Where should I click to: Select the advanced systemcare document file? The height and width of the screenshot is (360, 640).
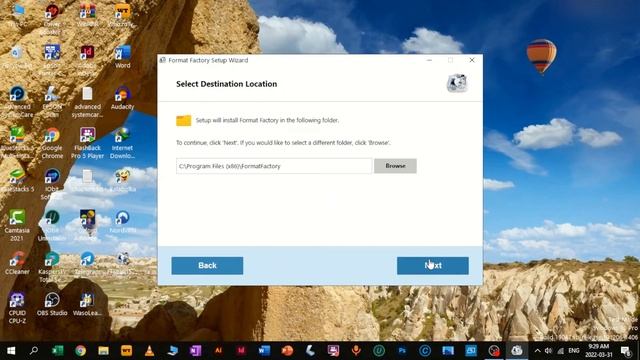pyautogui.click(x=87, y=102)
